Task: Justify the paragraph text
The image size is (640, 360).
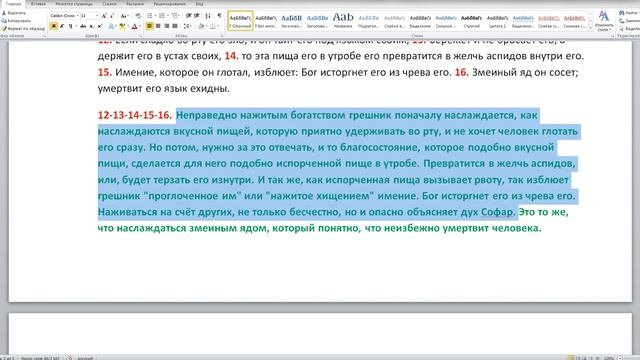Action: [175, 26]
